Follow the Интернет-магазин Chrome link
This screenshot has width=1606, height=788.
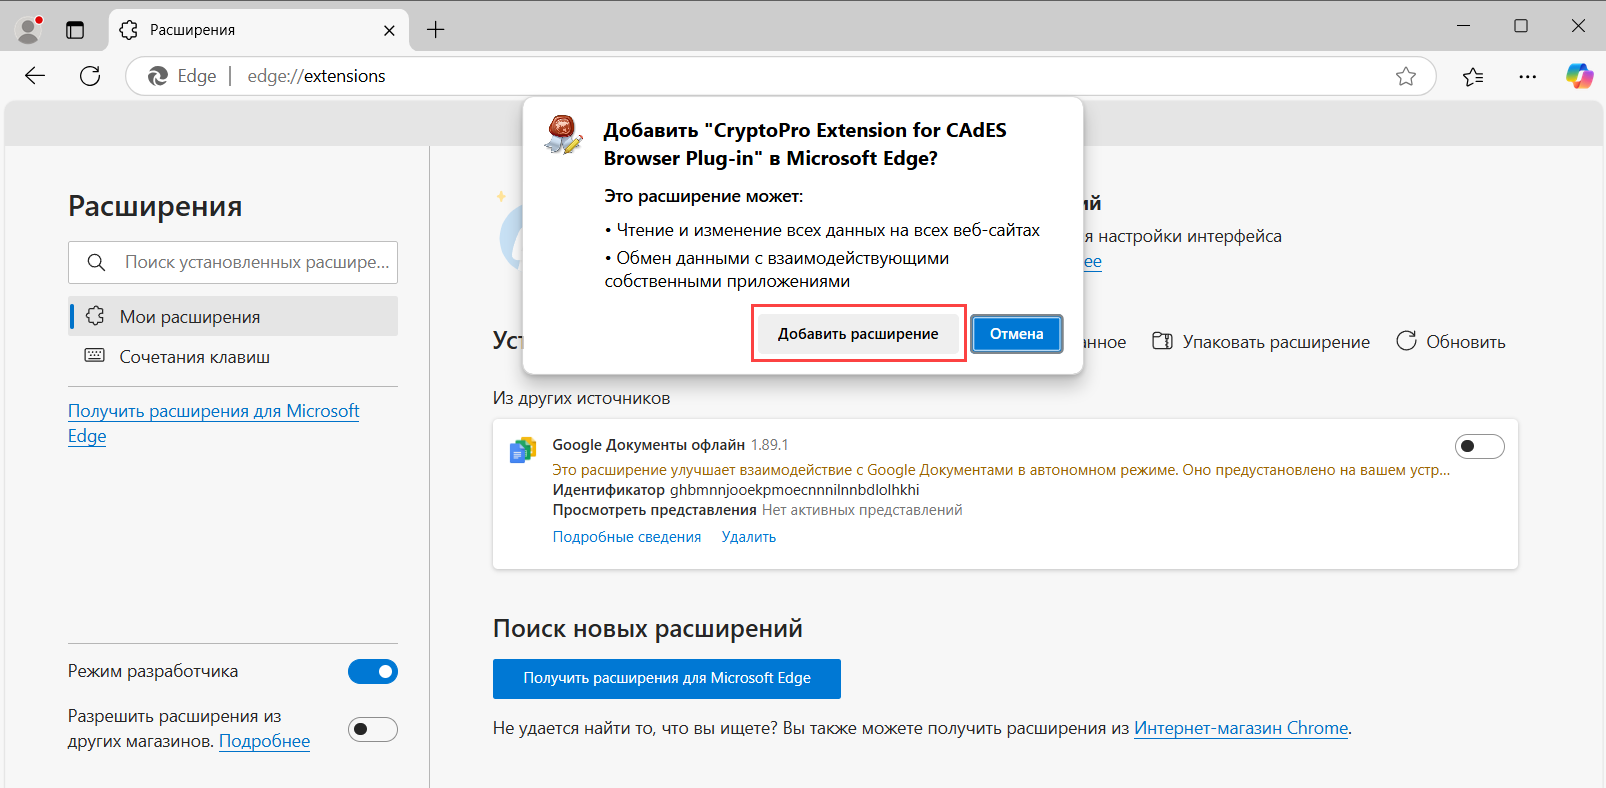click(1240, 728)
